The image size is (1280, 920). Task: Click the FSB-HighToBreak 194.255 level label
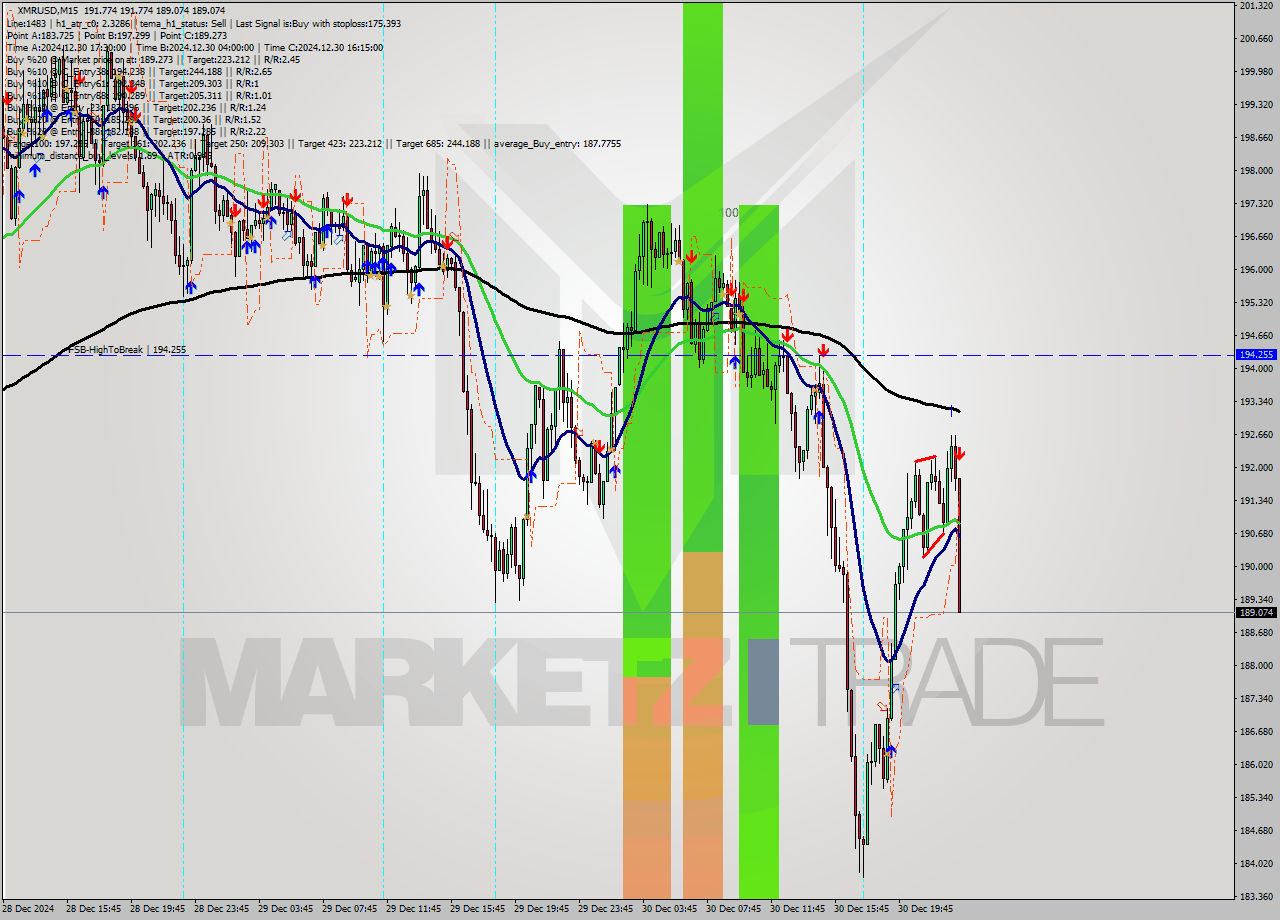pos(127,350)
